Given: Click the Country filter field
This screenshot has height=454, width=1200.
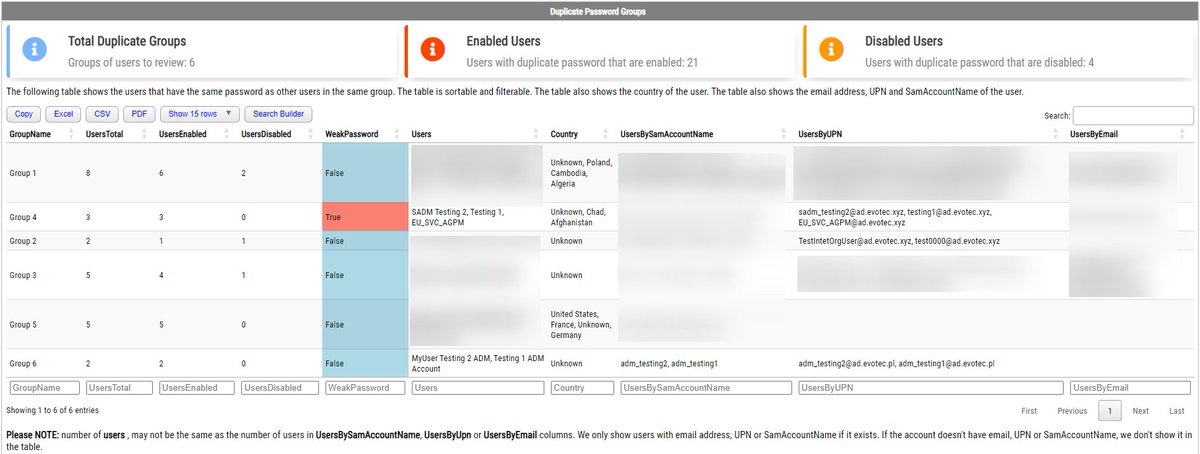Looking at the screenshot, I should (581, 387).
